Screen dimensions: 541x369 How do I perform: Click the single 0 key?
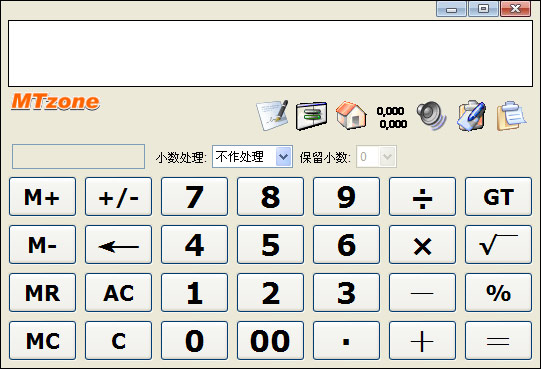[x=195, y=341]
